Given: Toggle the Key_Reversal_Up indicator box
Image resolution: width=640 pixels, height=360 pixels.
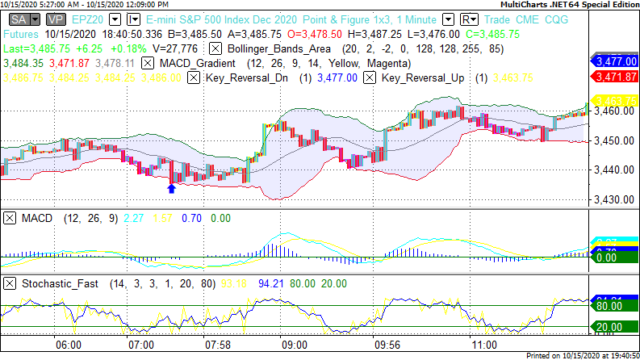Looking at the screenshot, I should 369,78.
